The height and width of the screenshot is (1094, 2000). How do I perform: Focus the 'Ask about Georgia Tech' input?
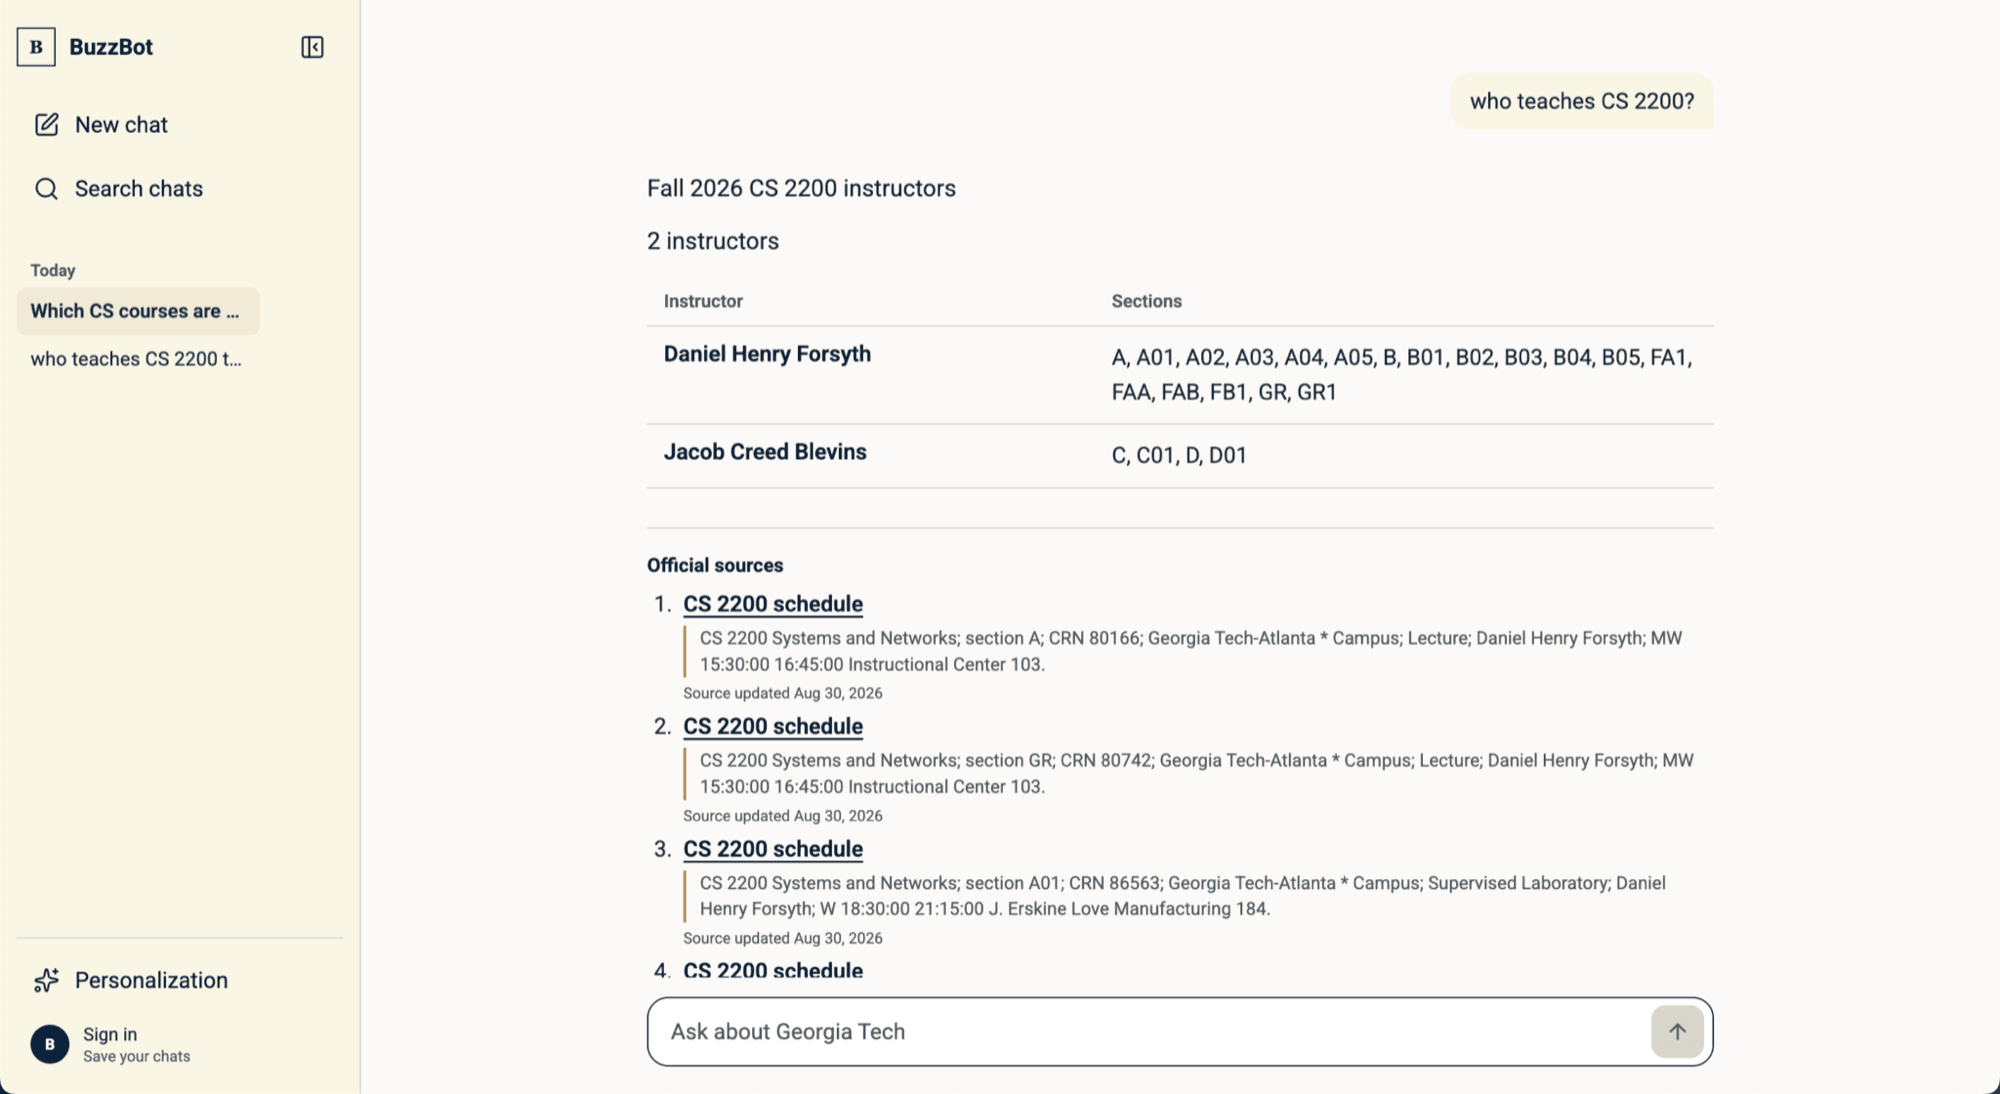click(1150, 1031)
